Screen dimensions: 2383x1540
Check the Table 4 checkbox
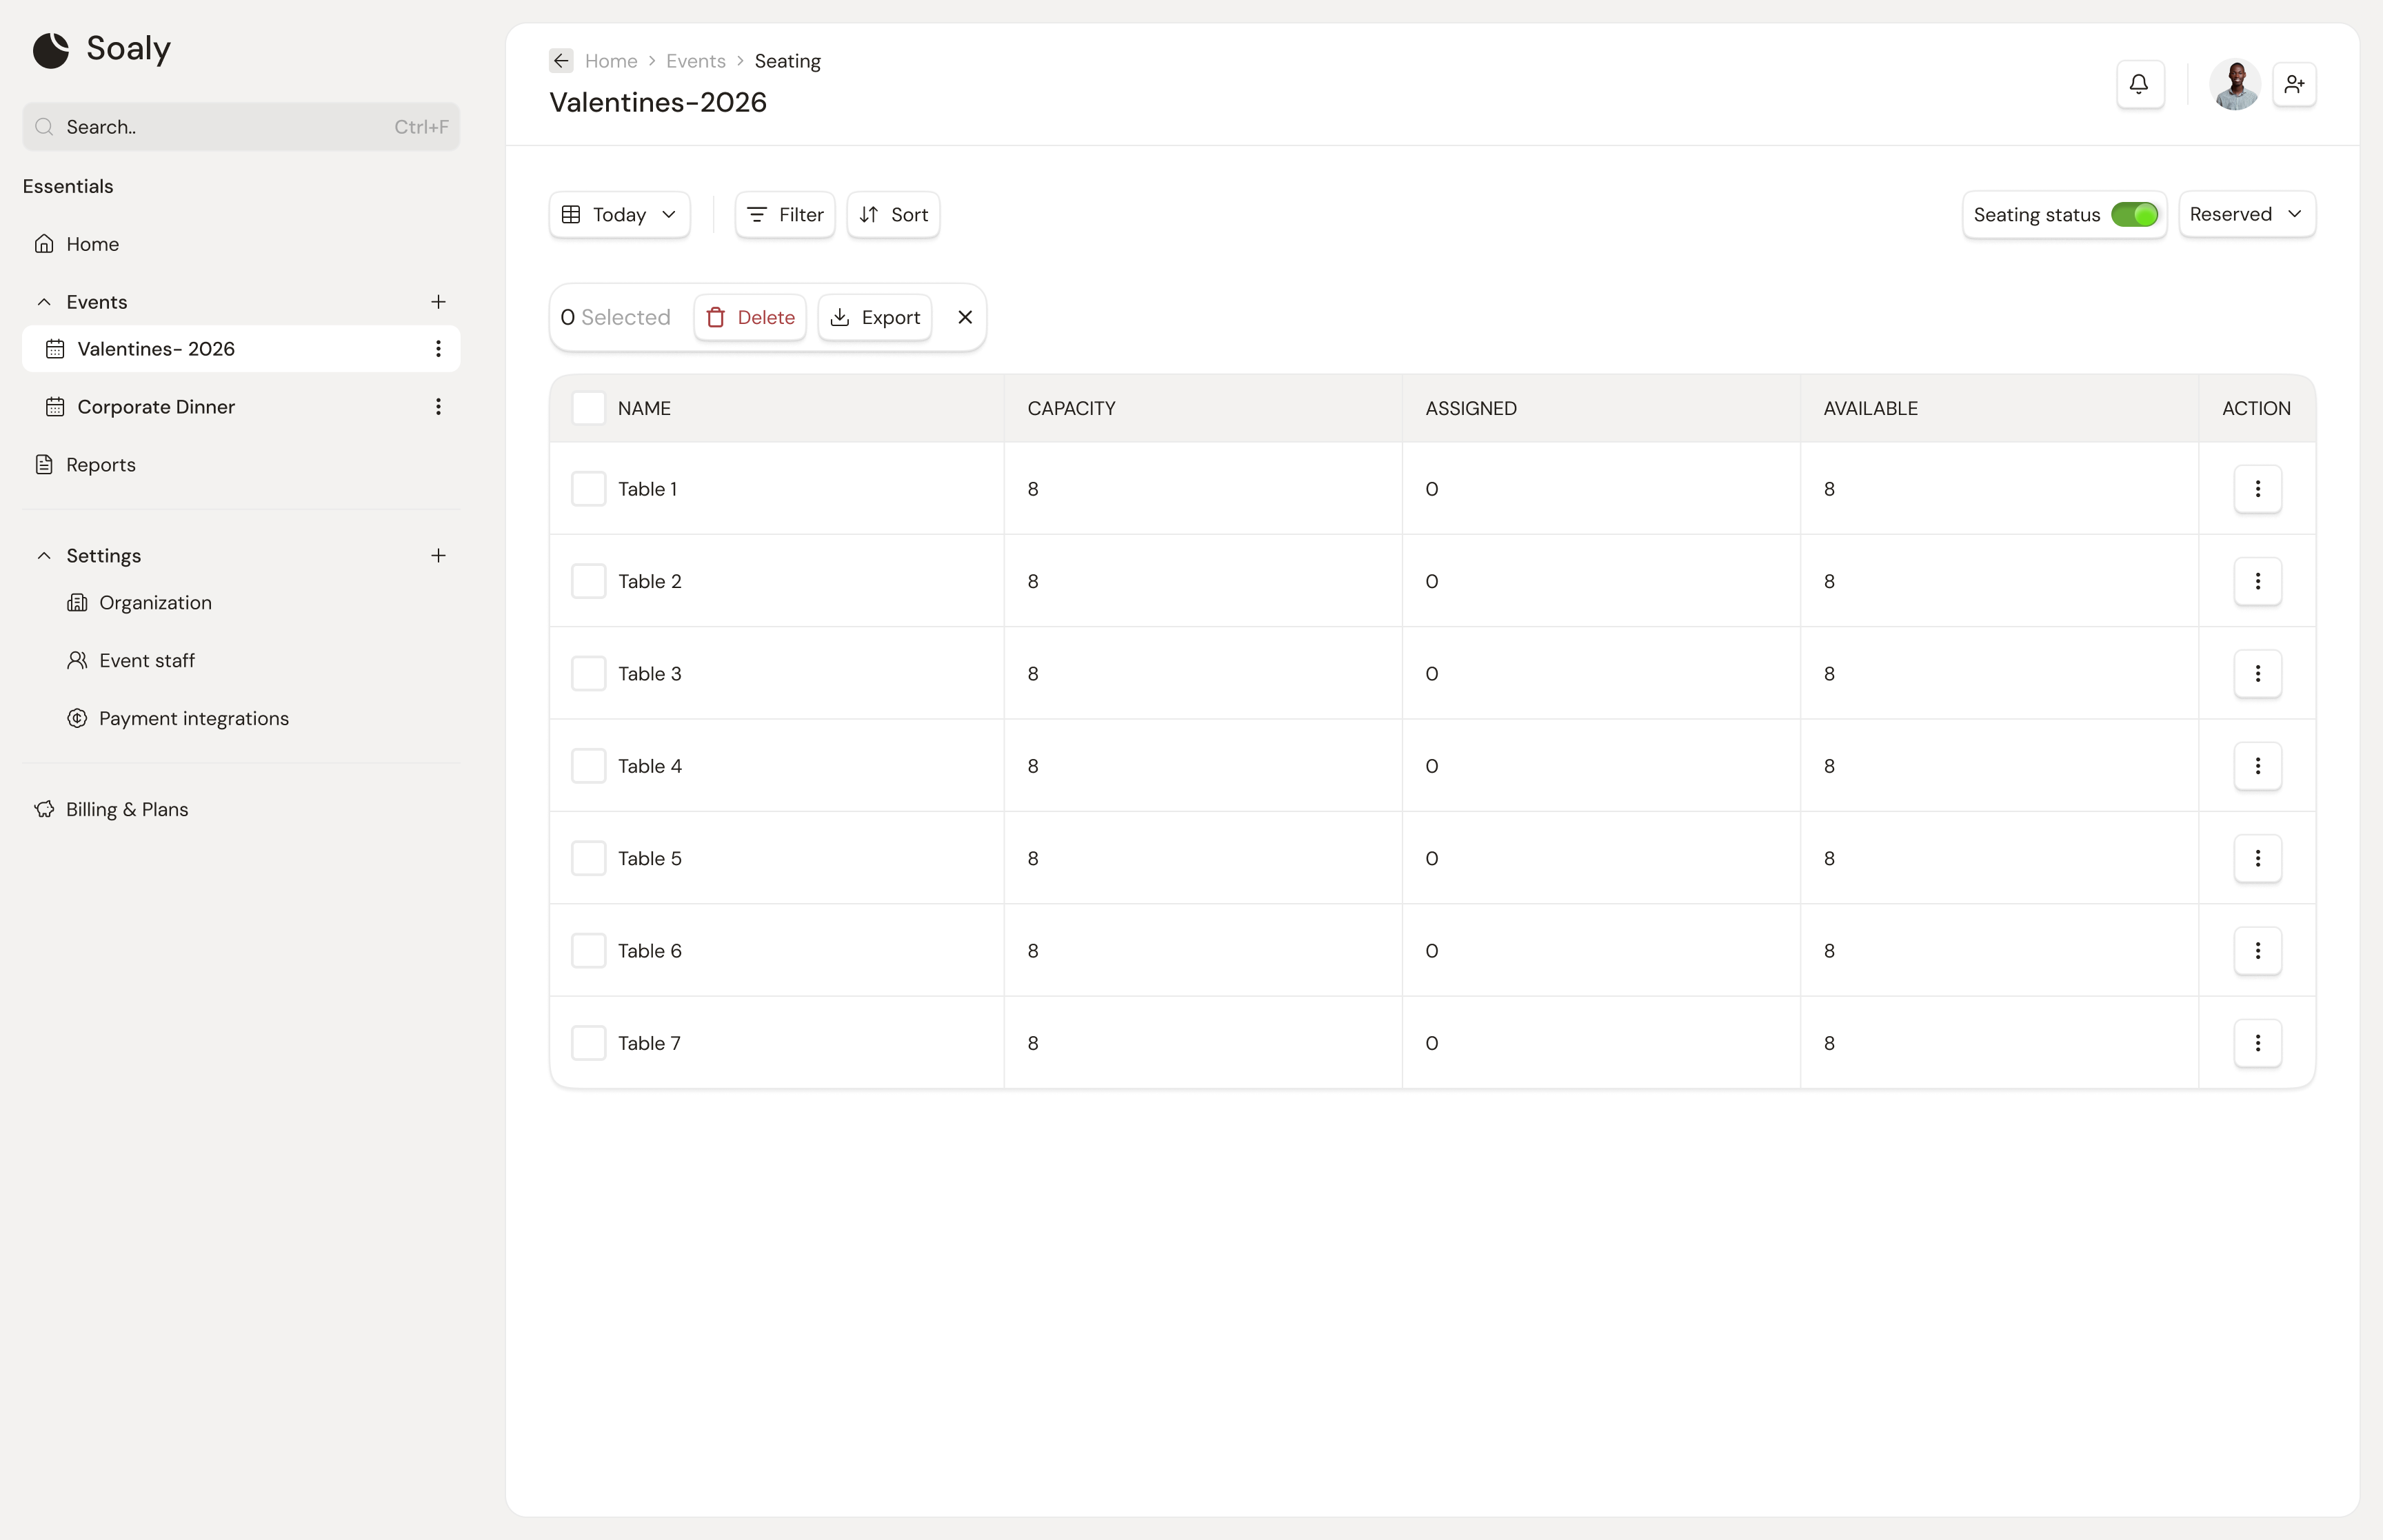point(588,766)
